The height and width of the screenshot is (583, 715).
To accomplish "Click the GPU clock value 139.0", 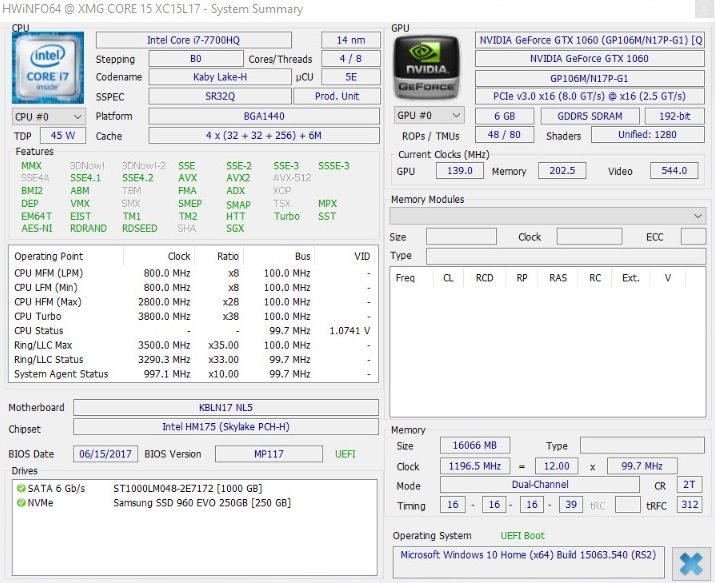I will coord(460,170).
